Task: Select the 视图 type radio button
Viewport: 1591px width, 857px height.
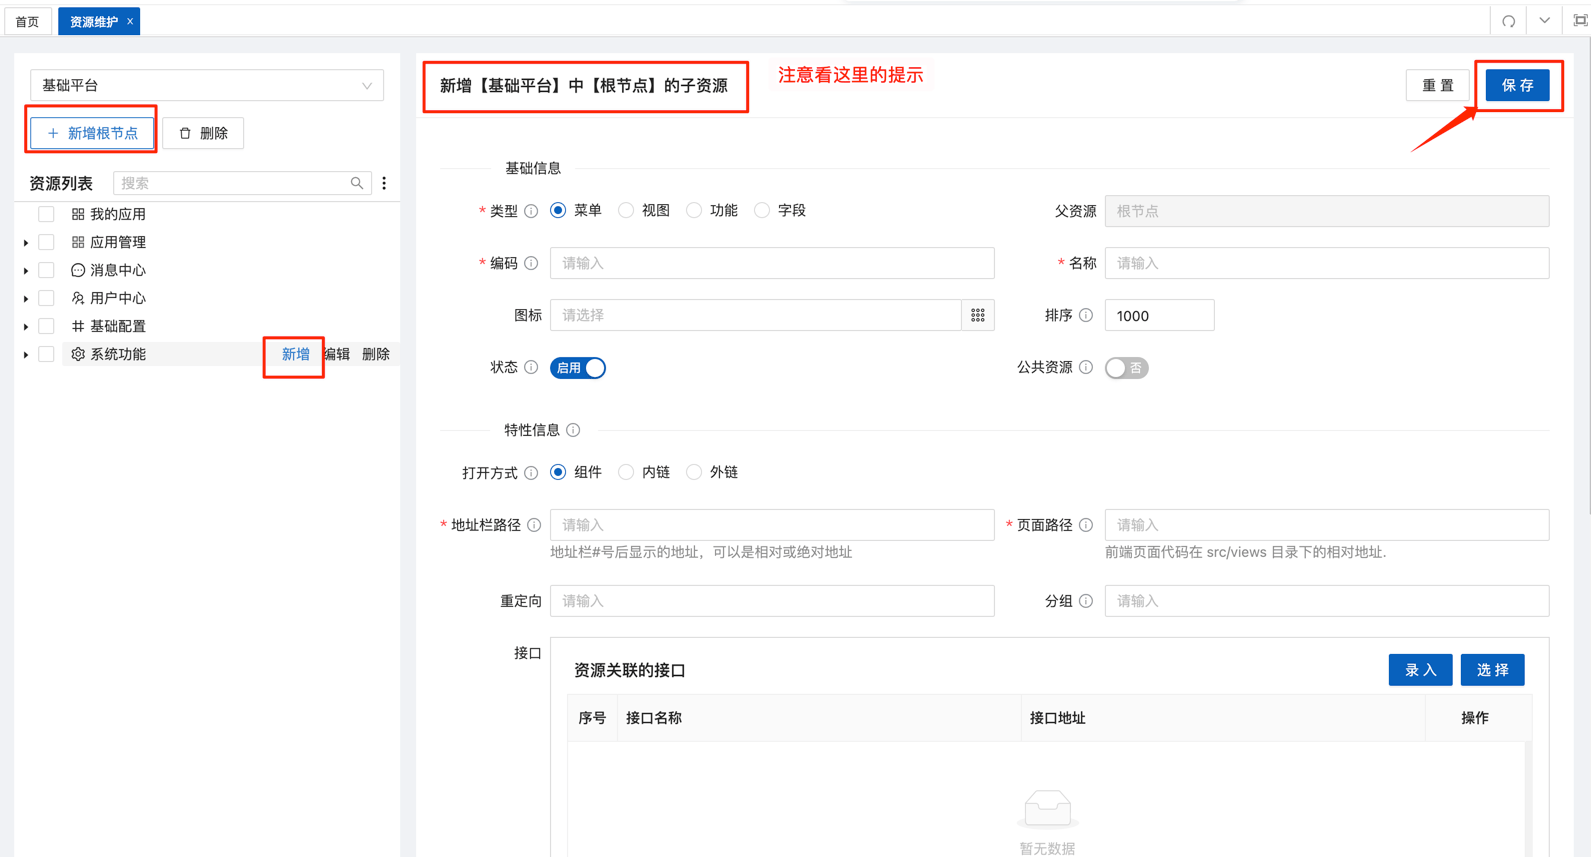Action: (626, 210)
